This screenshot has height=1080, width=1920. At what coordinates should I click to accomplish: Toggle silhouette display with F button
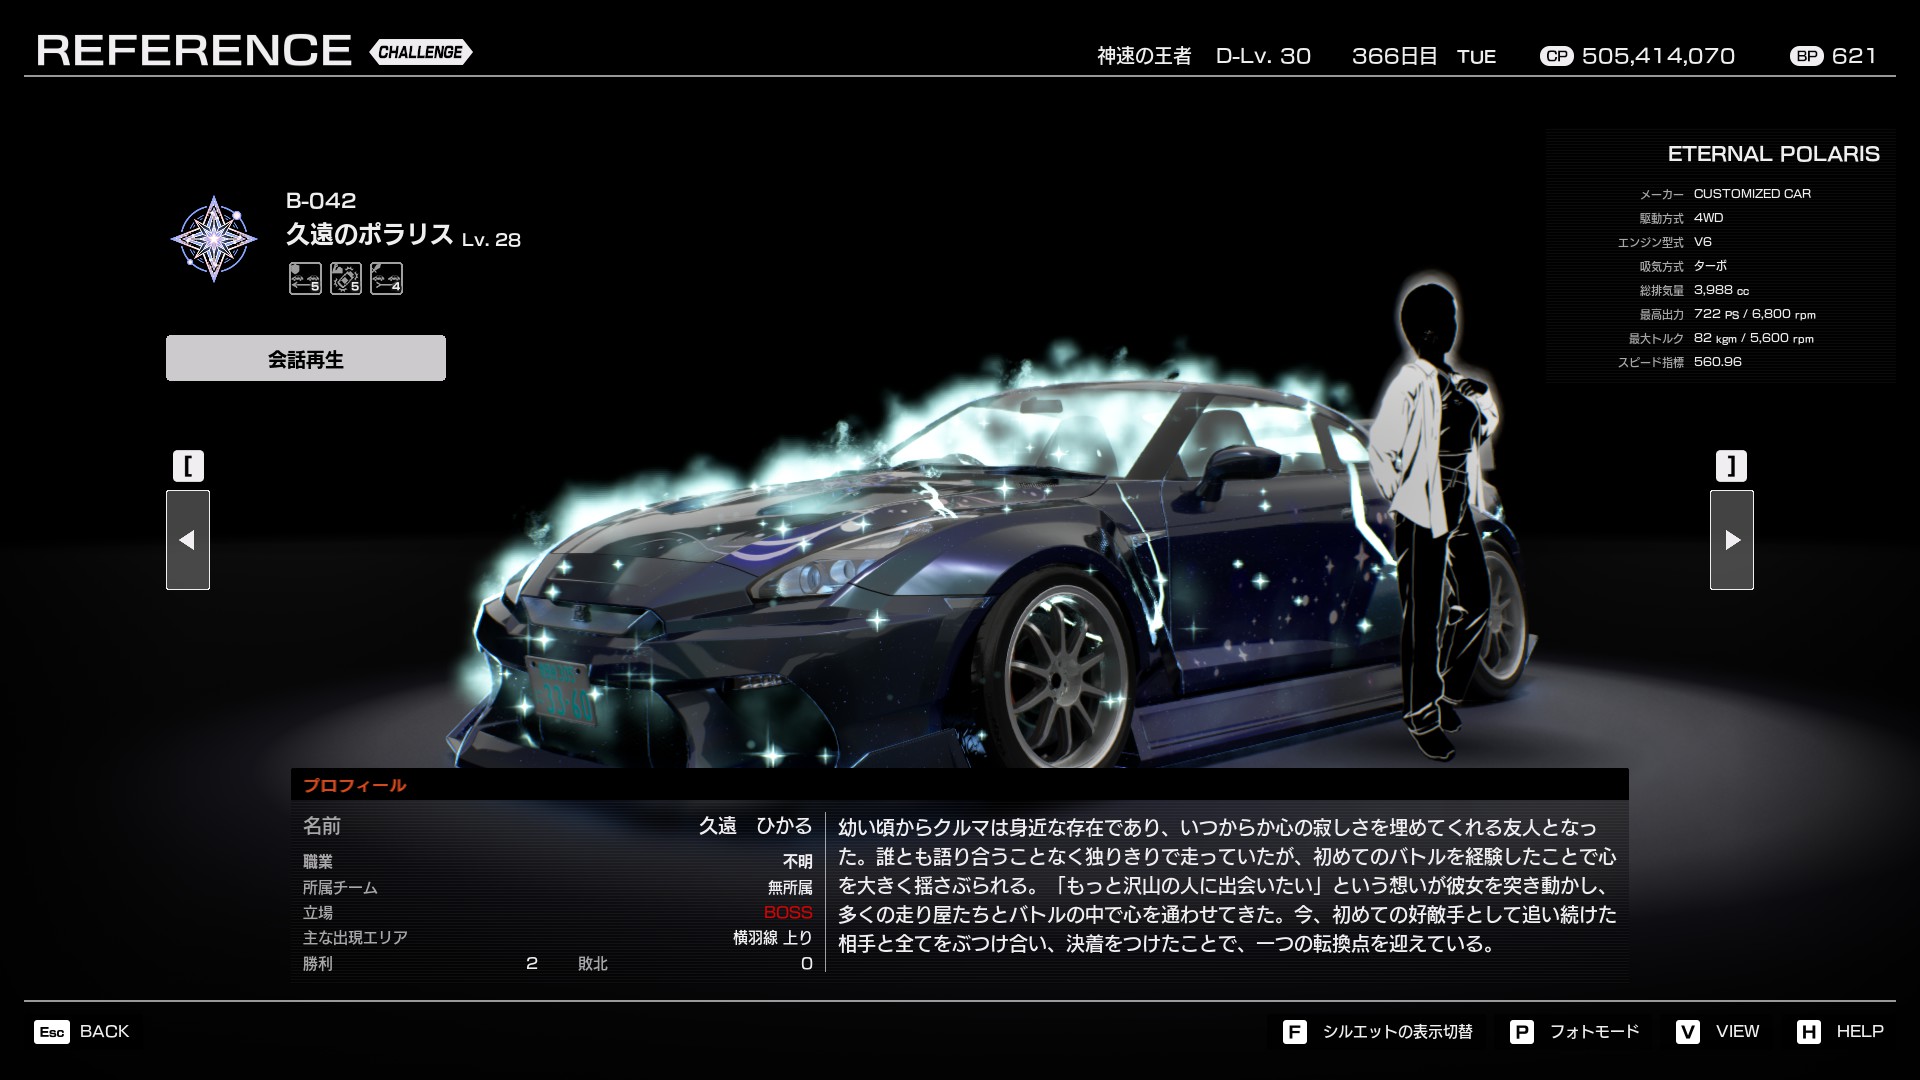pos(1294,1032)
